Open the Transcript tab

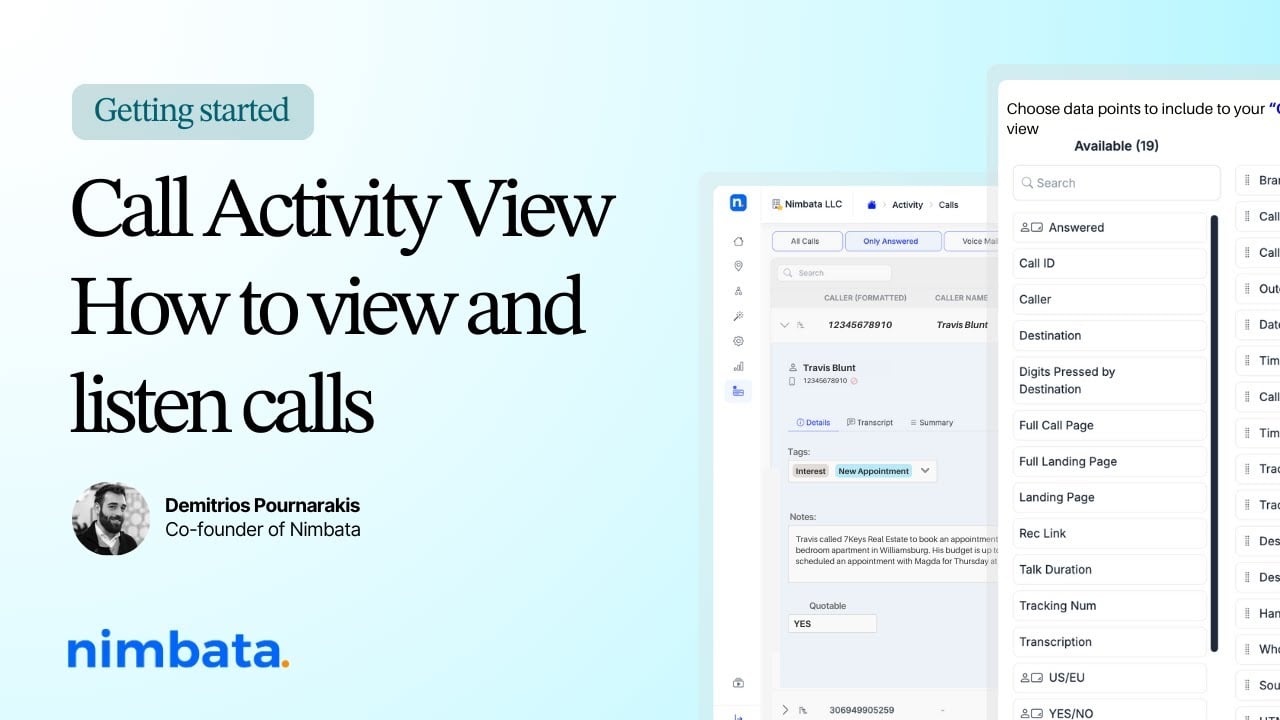point(870,423)
